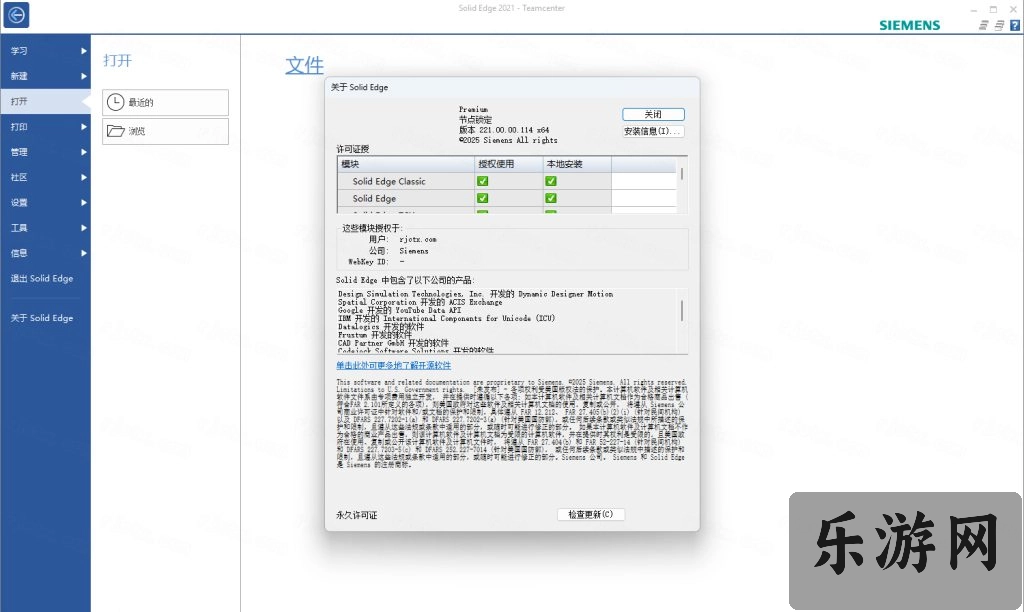Open the open-source software info link

point(394,366)
